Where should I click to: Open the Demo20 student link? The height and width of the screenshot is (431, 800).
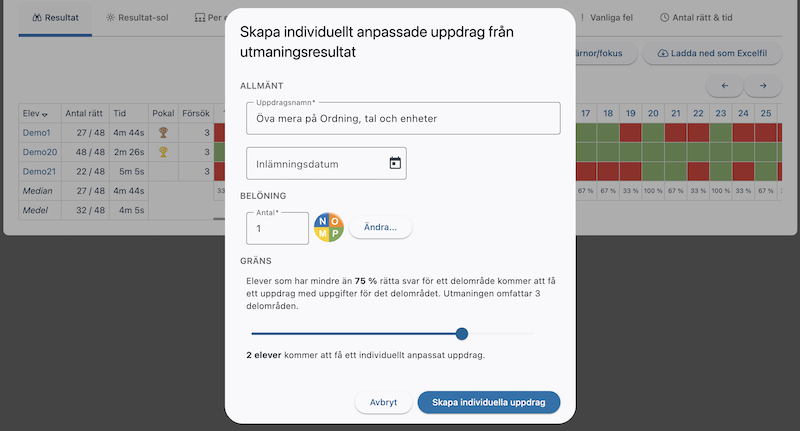coord(40,152)
